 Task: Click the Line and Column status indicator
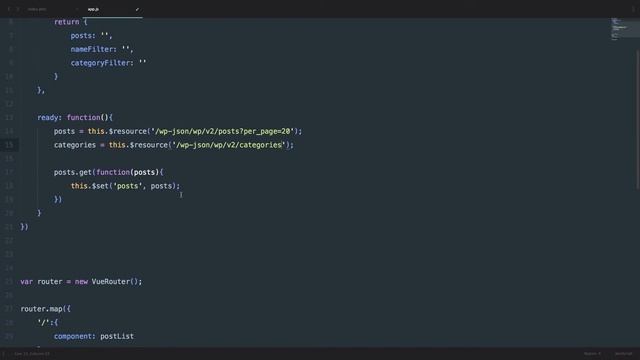32,353
